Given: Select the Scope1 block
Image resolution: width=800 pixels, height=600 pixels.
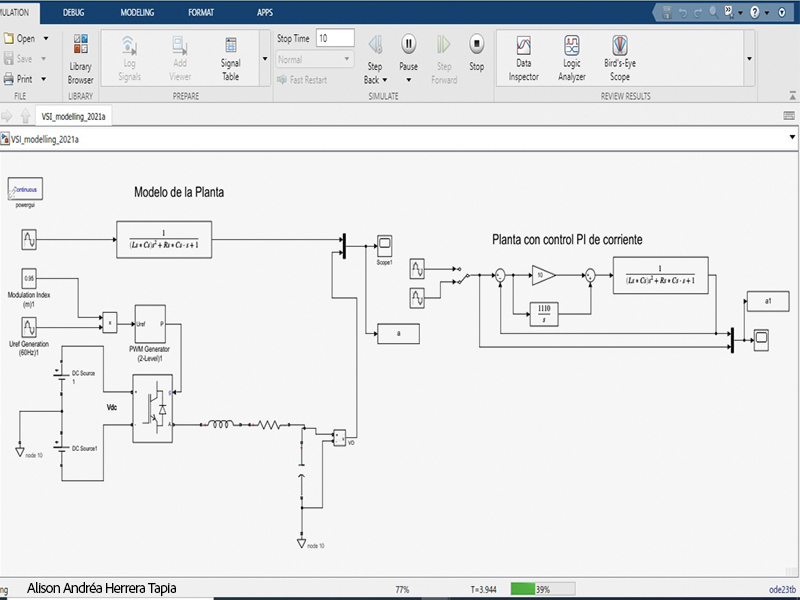Looking at the screenshot, I should pos(384,246).
